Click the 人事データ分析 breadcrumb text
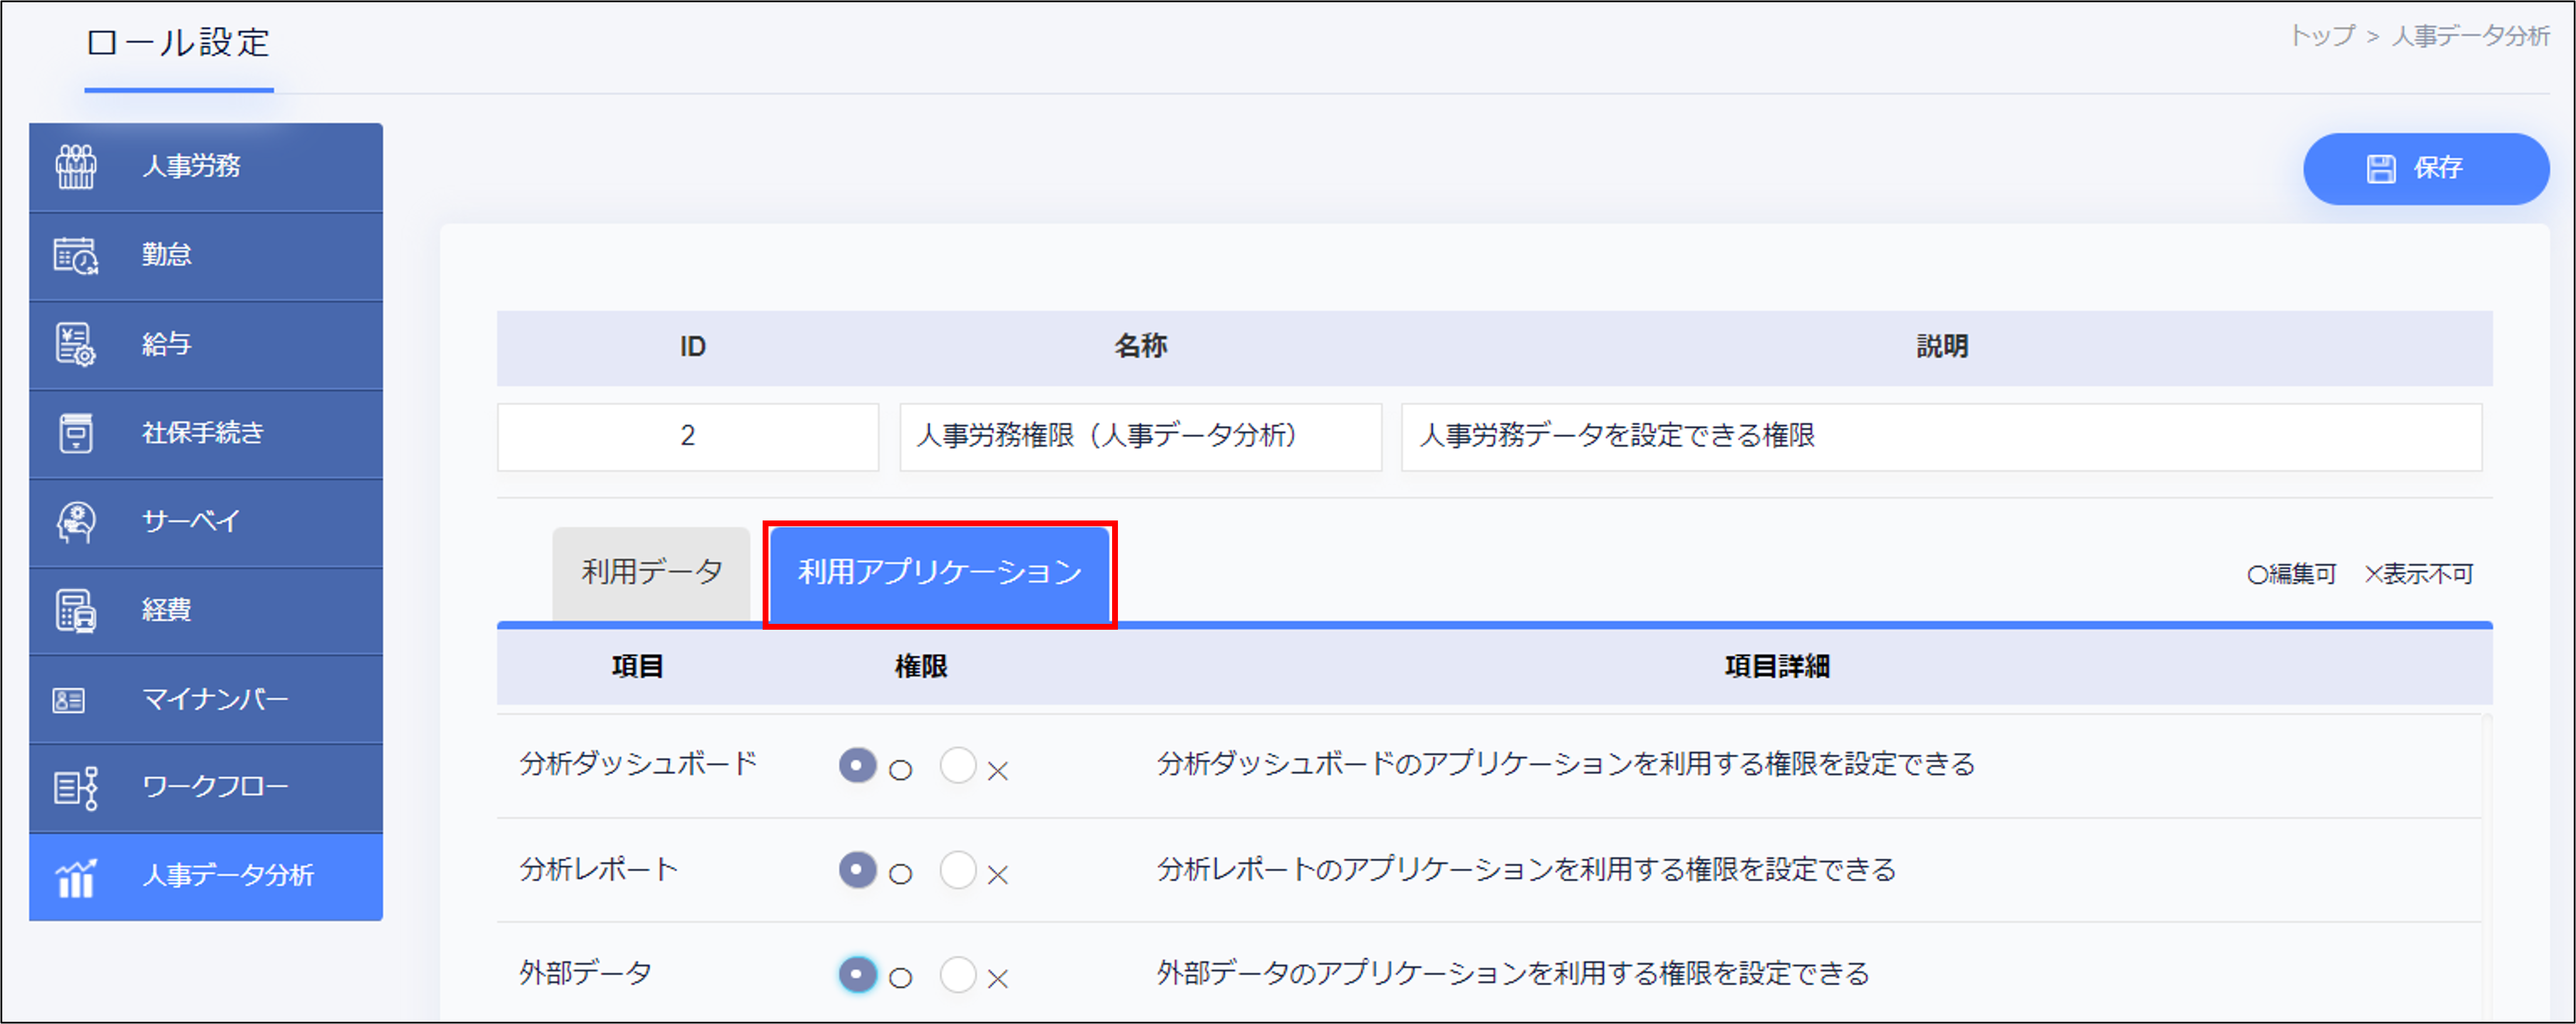This screenshot has width=2576, height=1024. point(2470,36)
